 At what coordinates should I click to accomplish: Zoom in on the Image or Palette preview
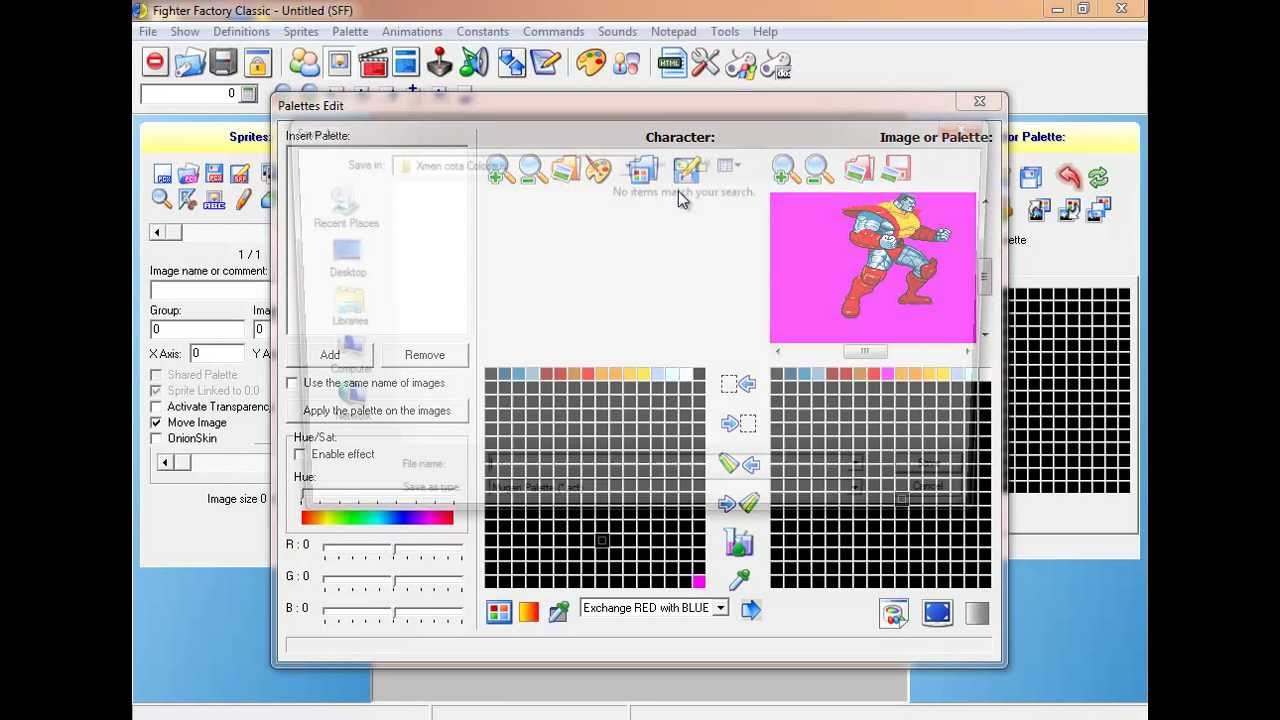pos(786,170)
